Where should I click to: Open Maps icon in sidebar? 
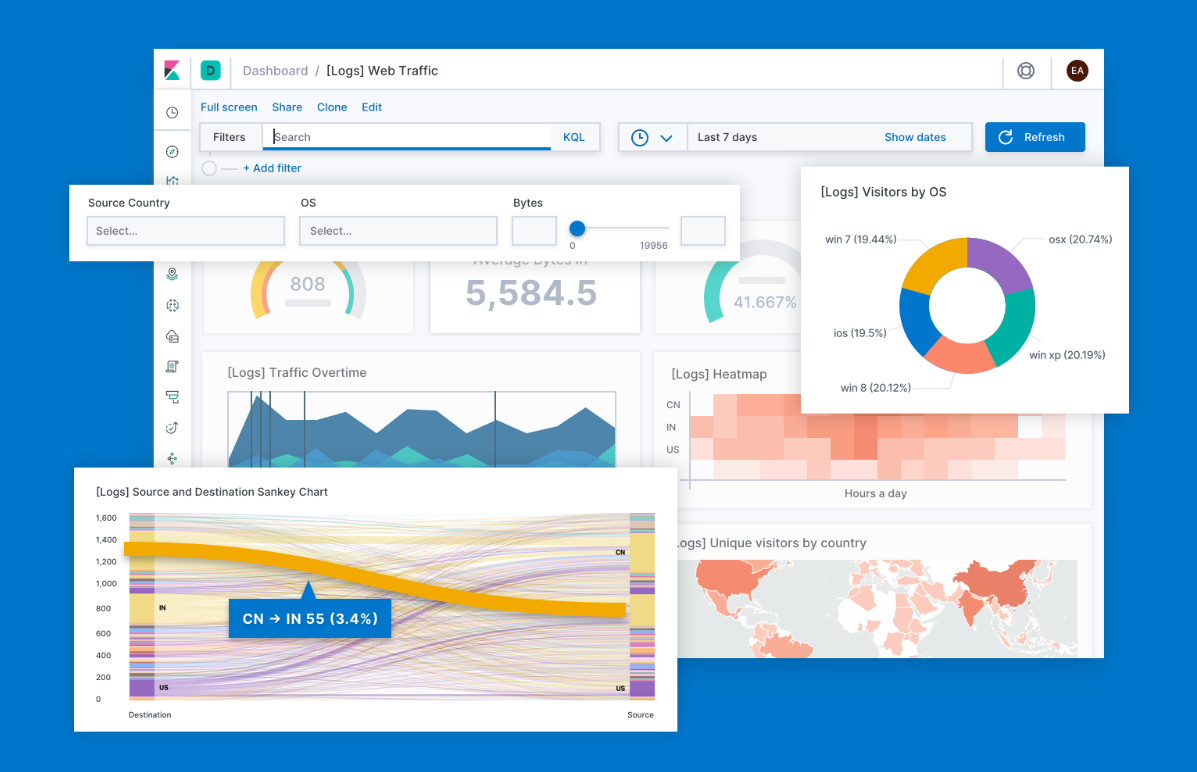173,273
